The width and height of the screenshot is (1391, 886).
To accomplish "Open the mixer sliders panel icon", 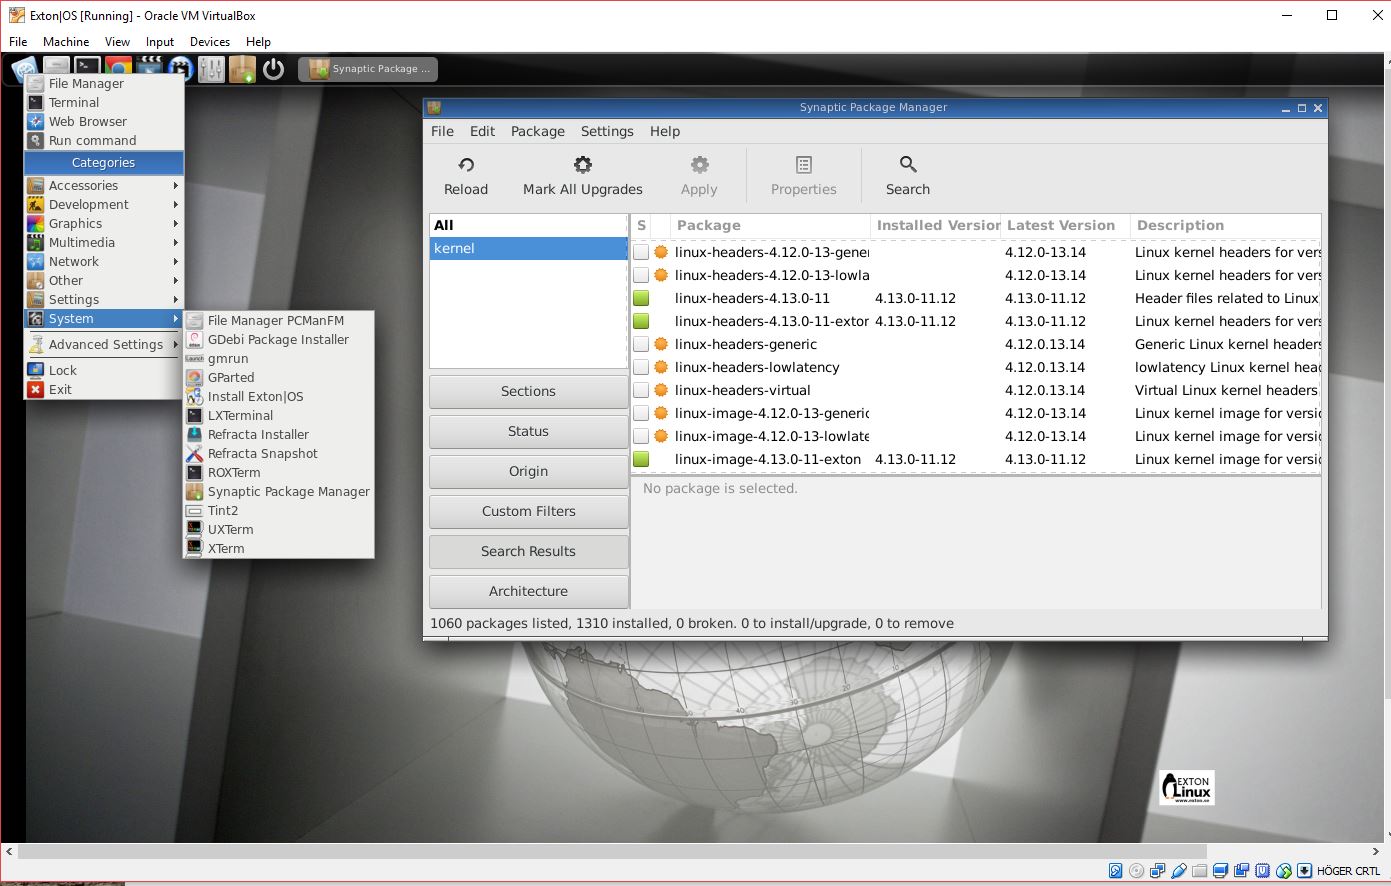I will pos(211,69).
